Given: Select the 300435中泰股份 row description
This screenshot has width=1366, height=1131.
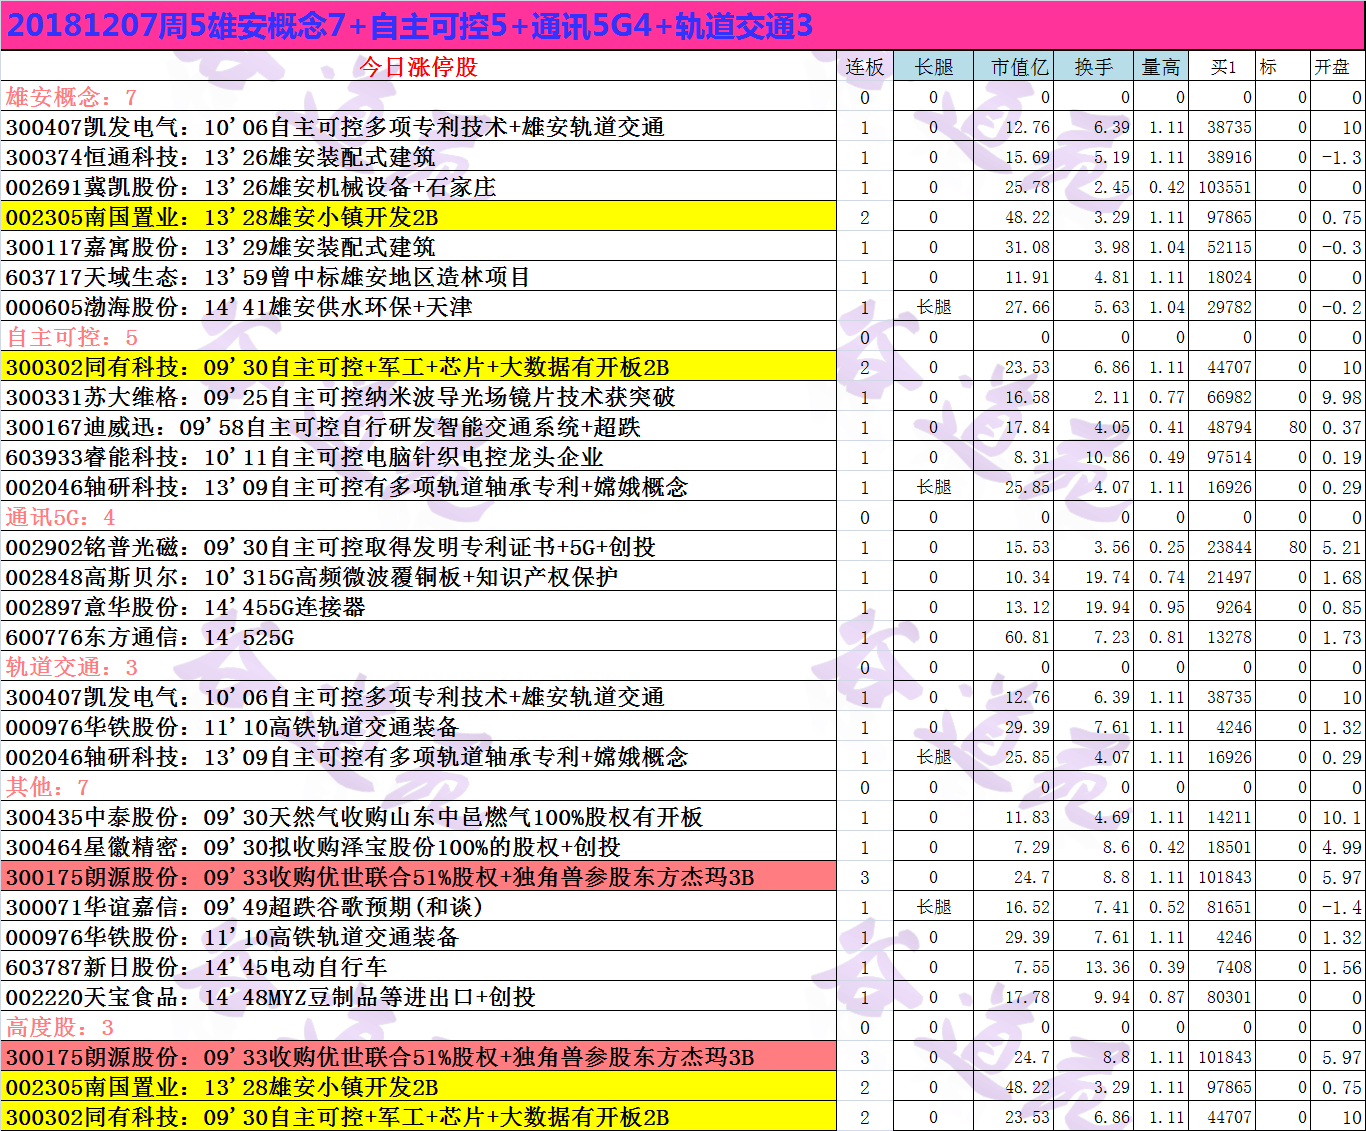Looking at the screenshot, I should pos(354,817).
